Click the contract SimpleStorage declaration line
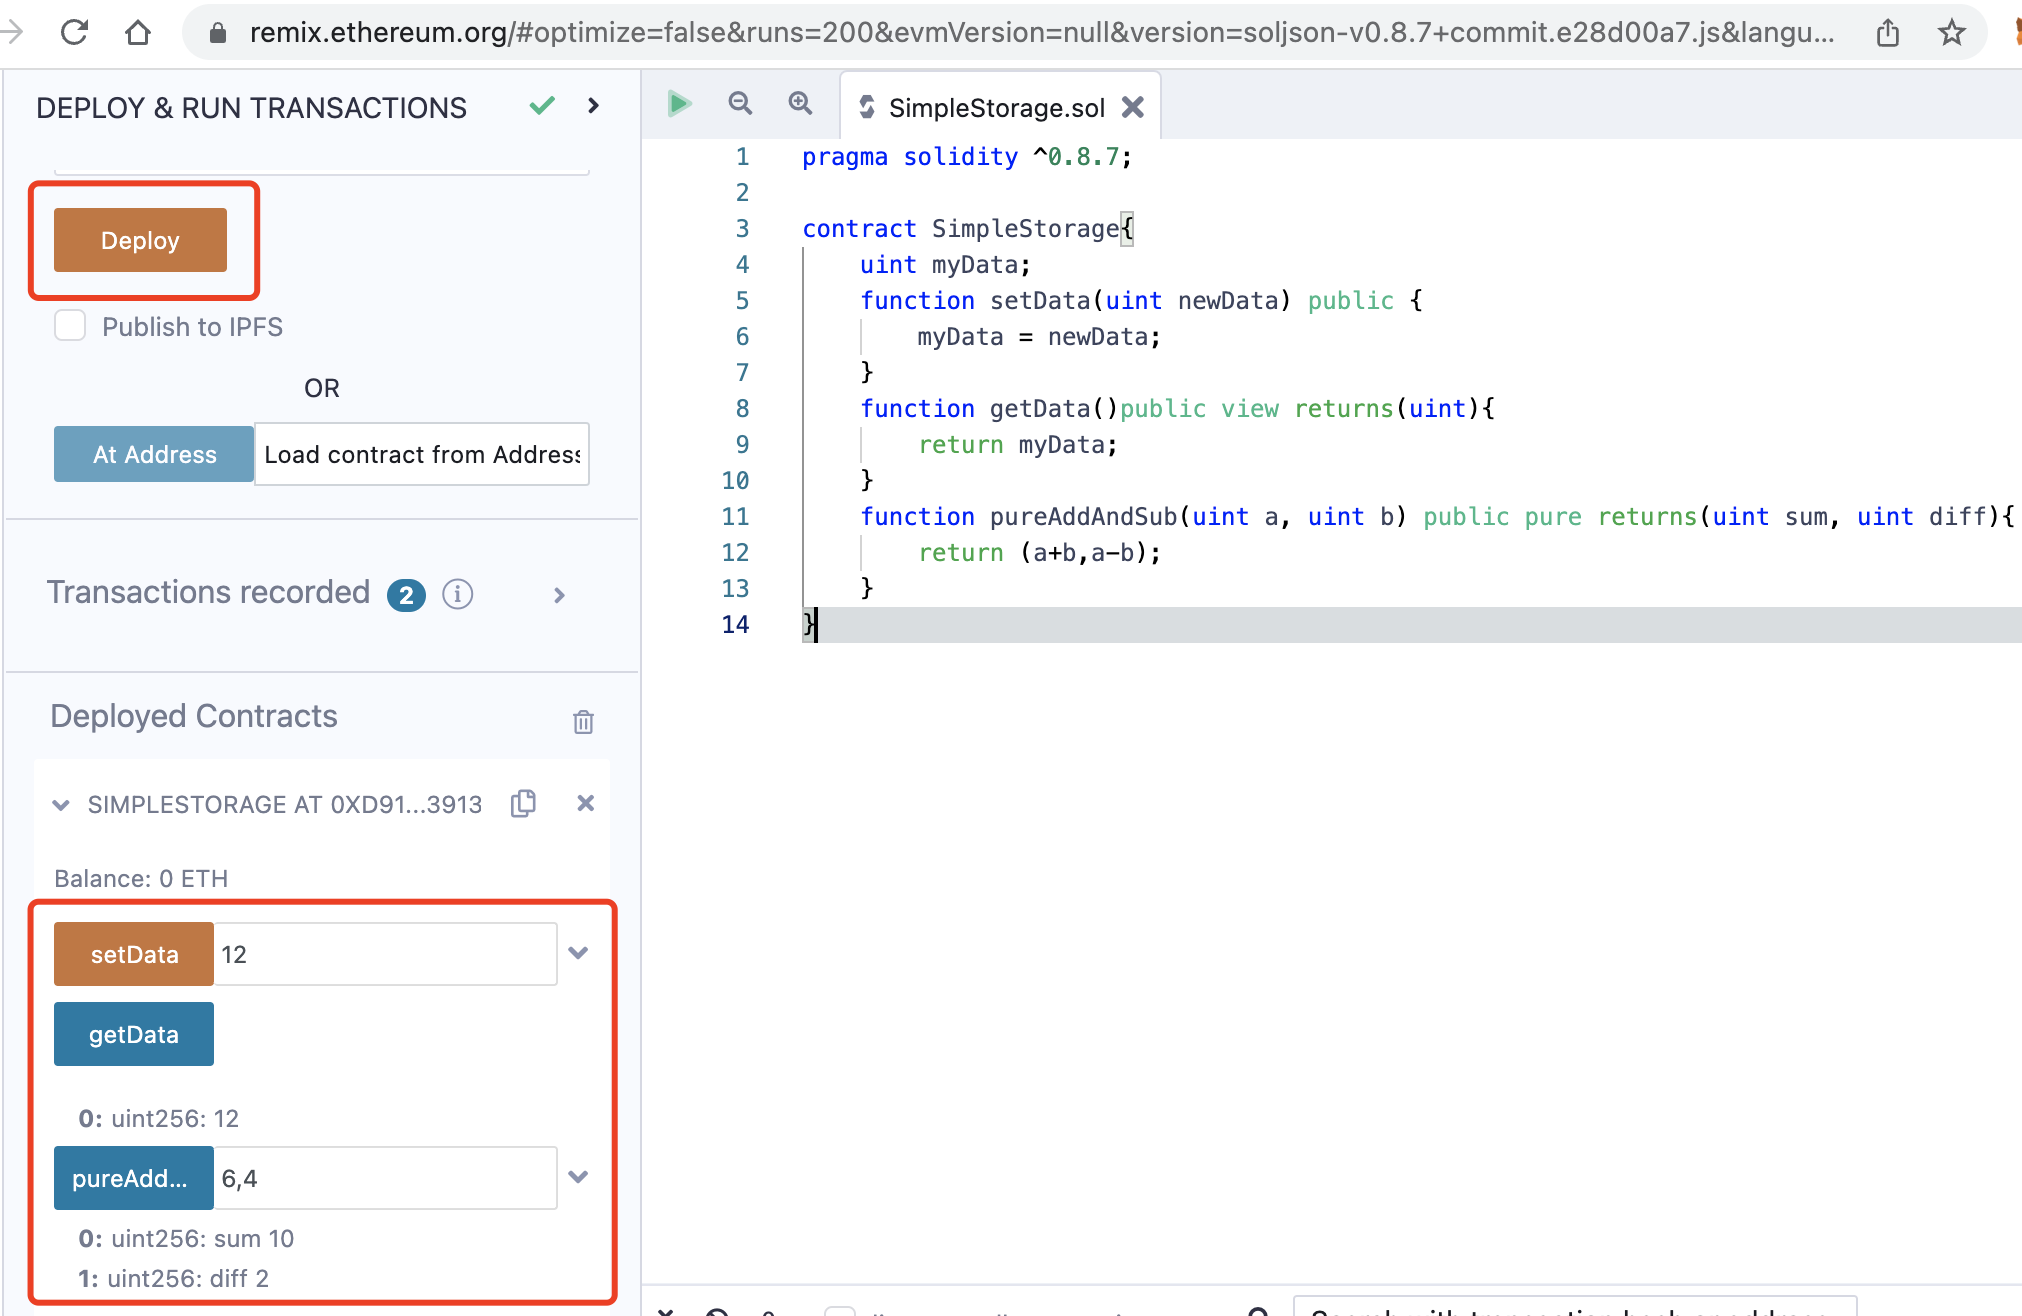Screen dimensions: 2022x1316 coord(968,229)
